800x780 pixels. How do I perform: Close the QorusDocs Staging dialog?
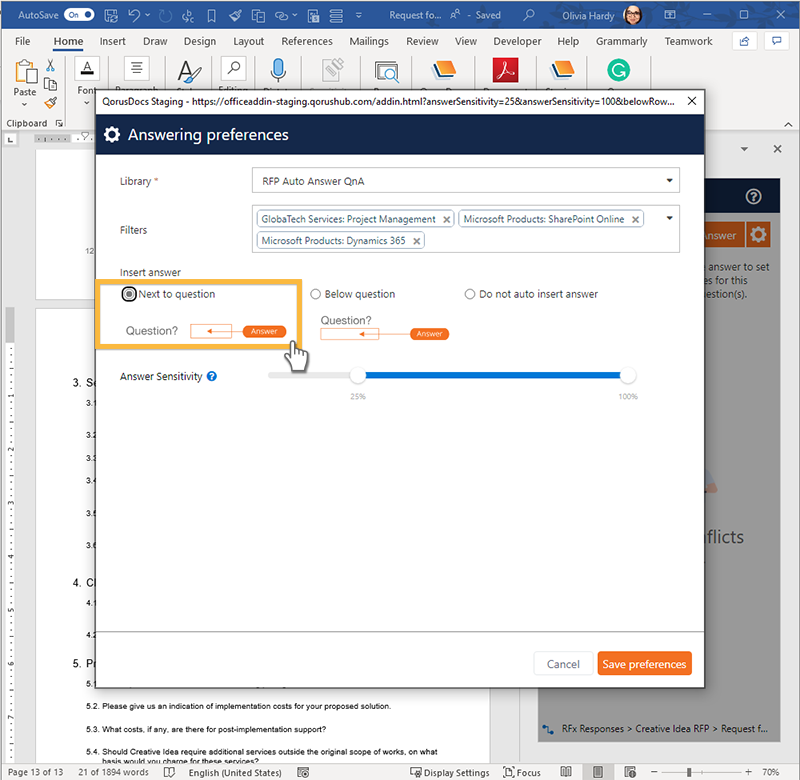point(692,101)
